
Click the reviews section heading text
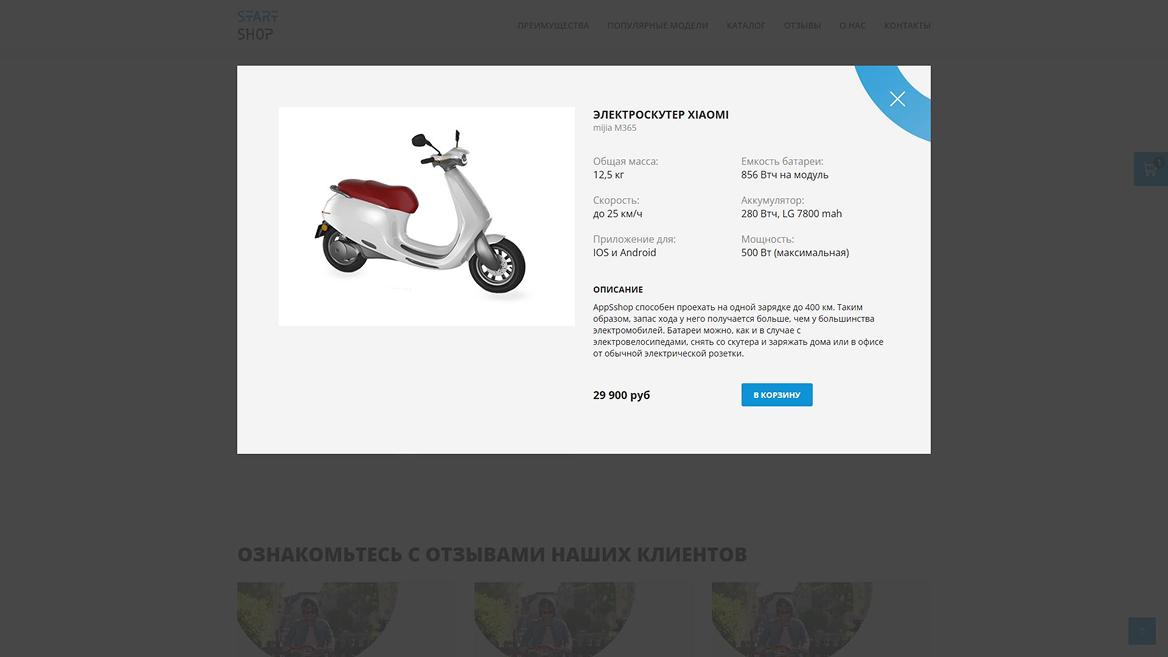tap(492, 554)
